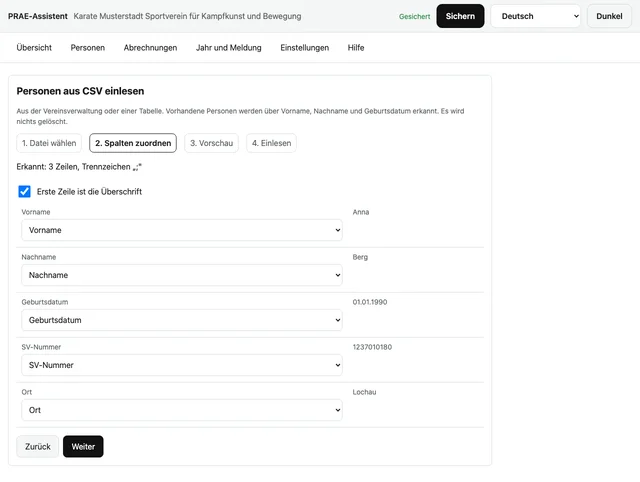Click the sample value Anna
Image resolution: width=640 pixels, height=482 pixels.
point(361,212)
